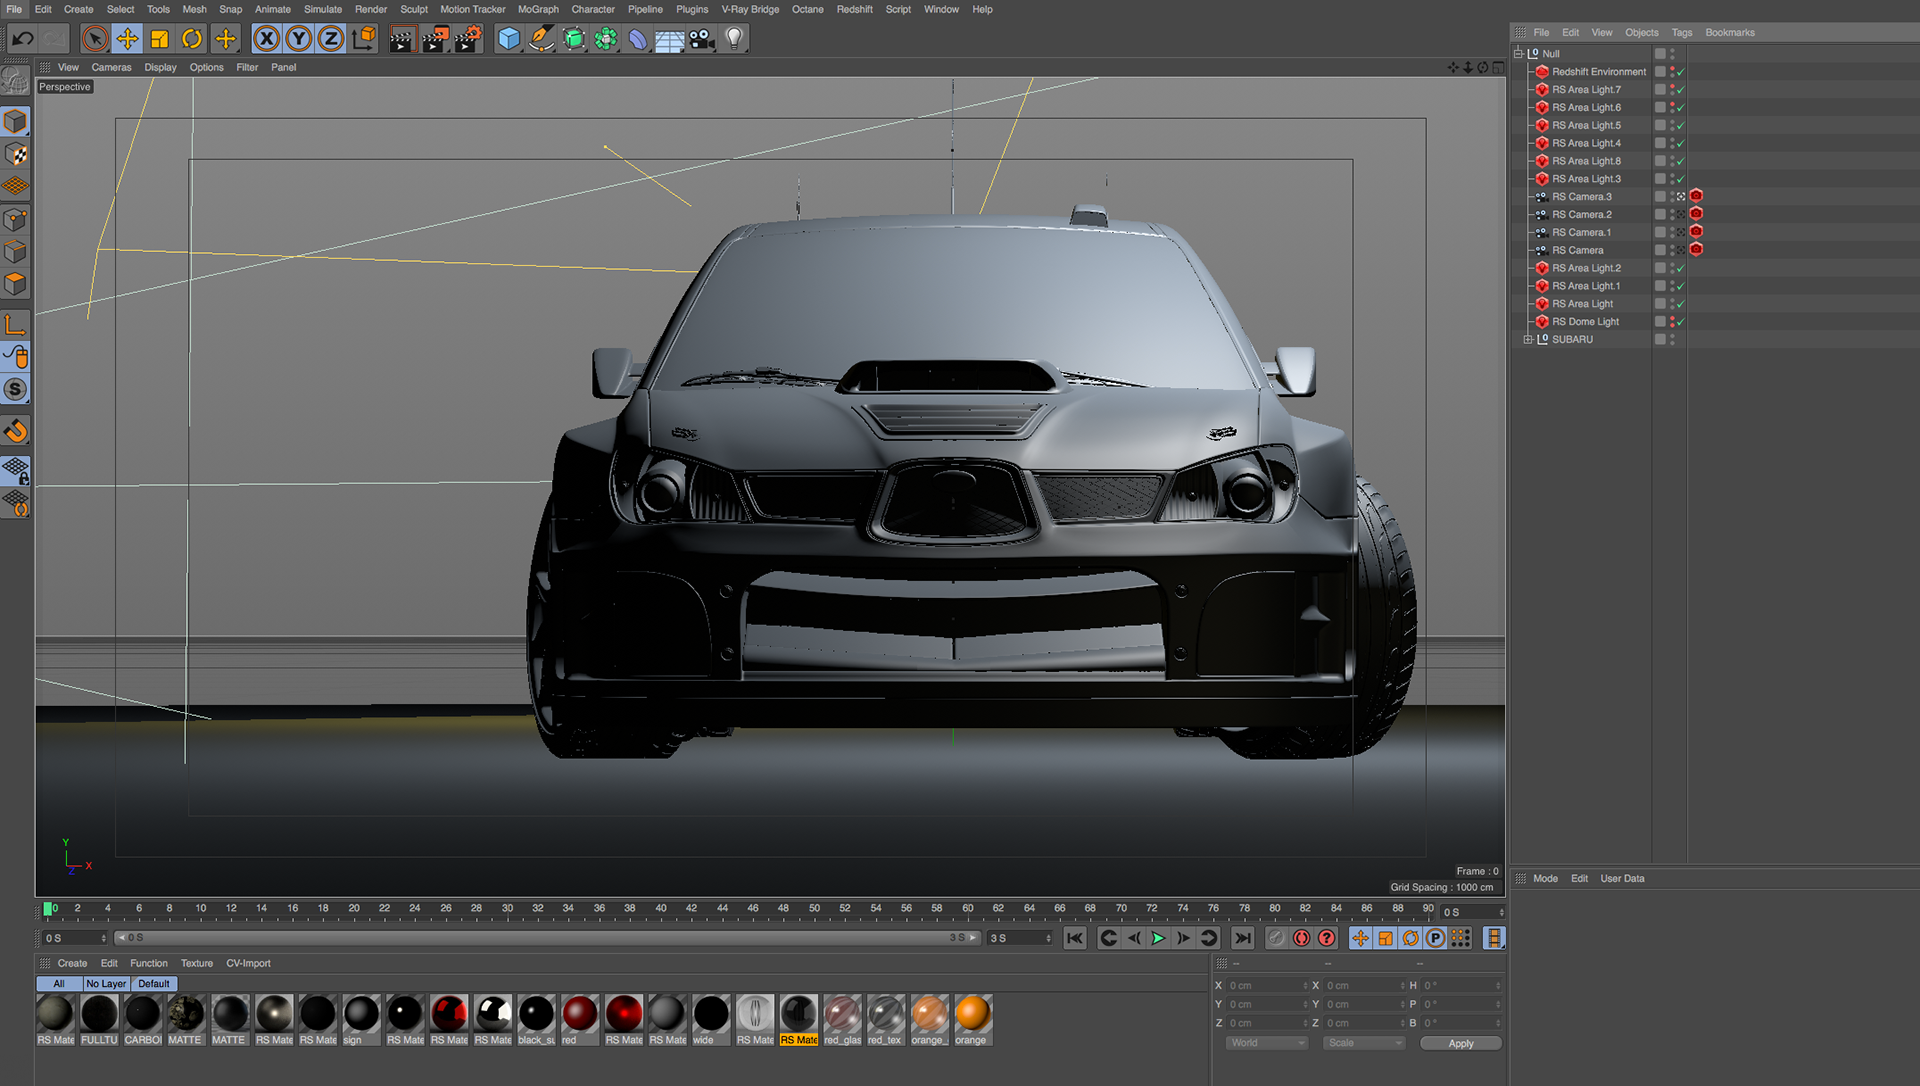Viewport: 1920px width, 1086px height.
Task: Click the Scale tool in top toolbar
Action: (160, 39)
